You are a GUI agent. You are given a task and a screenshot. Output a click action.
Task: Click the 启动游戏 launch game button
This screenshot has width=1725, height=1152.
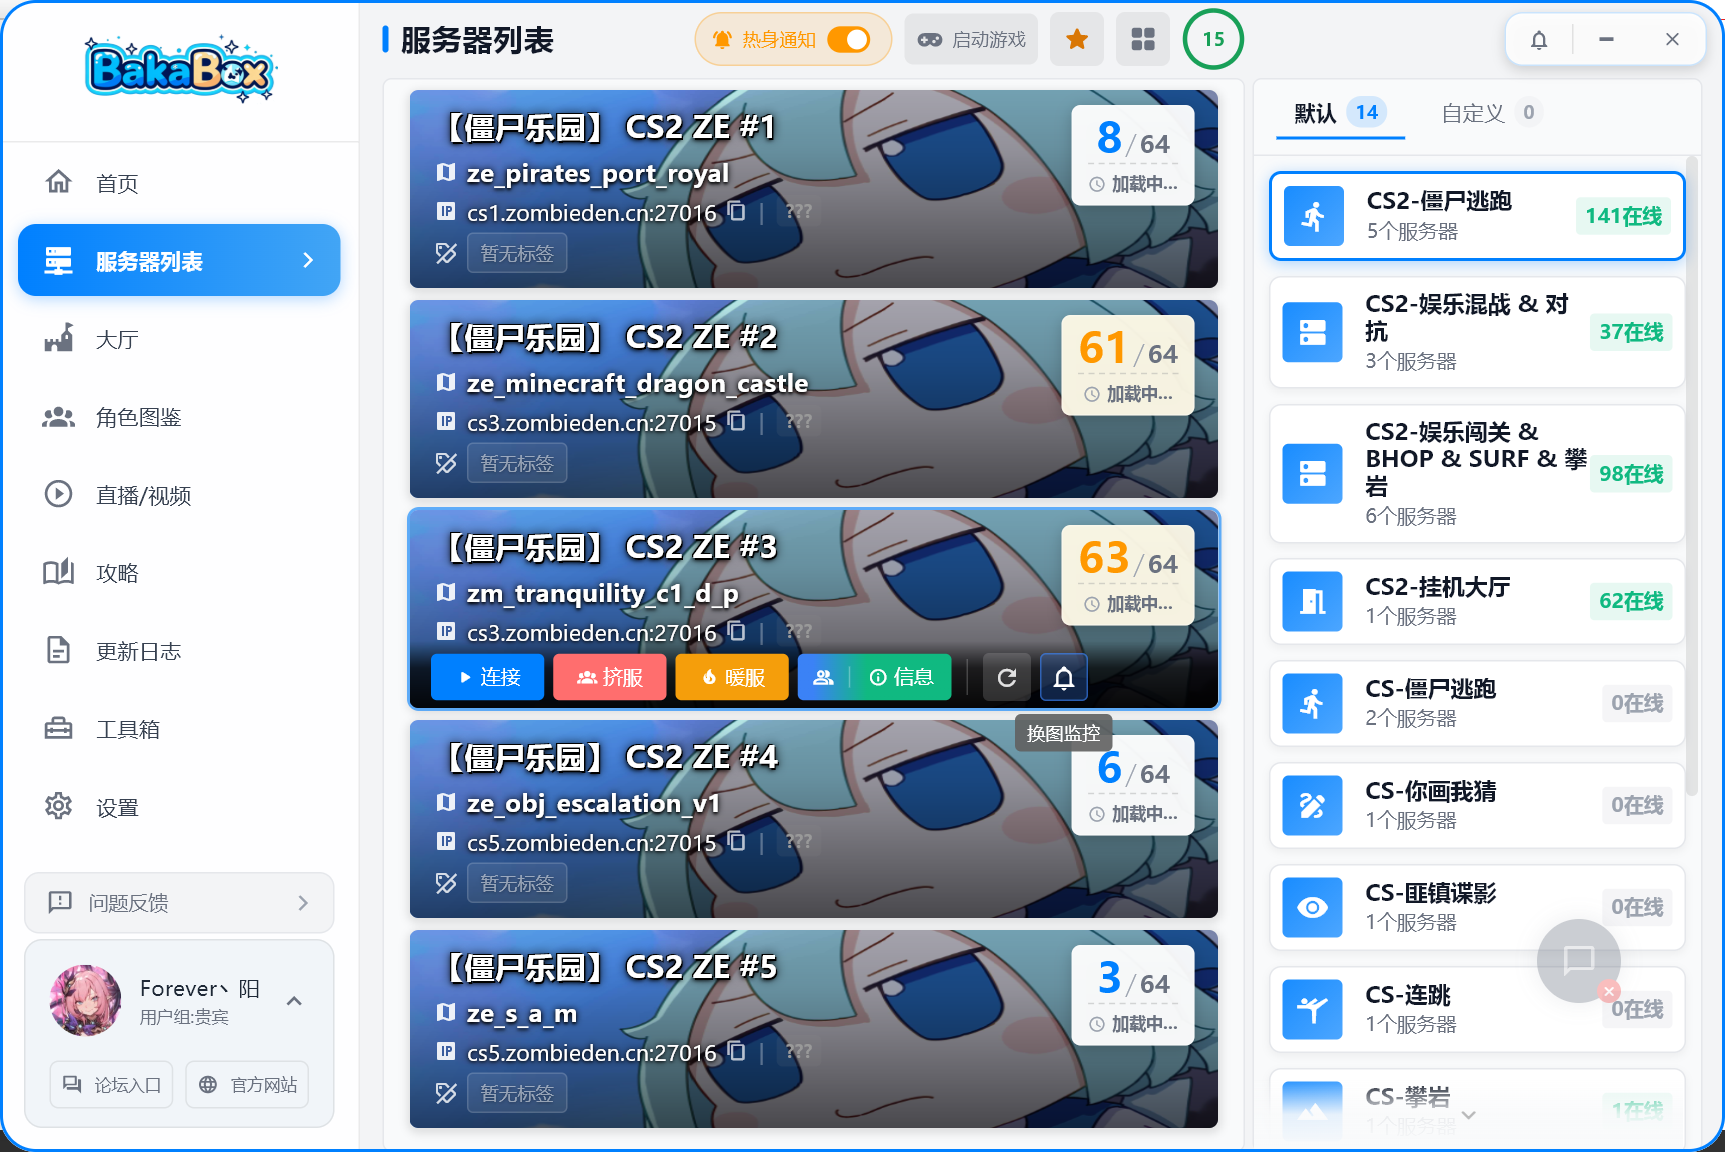coord(971,39)
